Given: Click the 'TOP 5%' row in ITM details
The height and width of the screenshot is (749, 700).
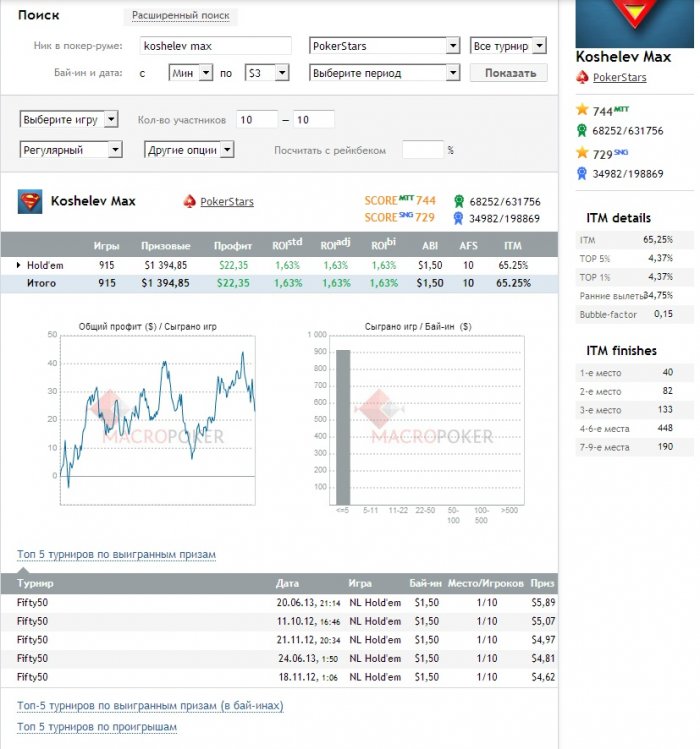Looking at the screenshot, I should coord(635,258).
